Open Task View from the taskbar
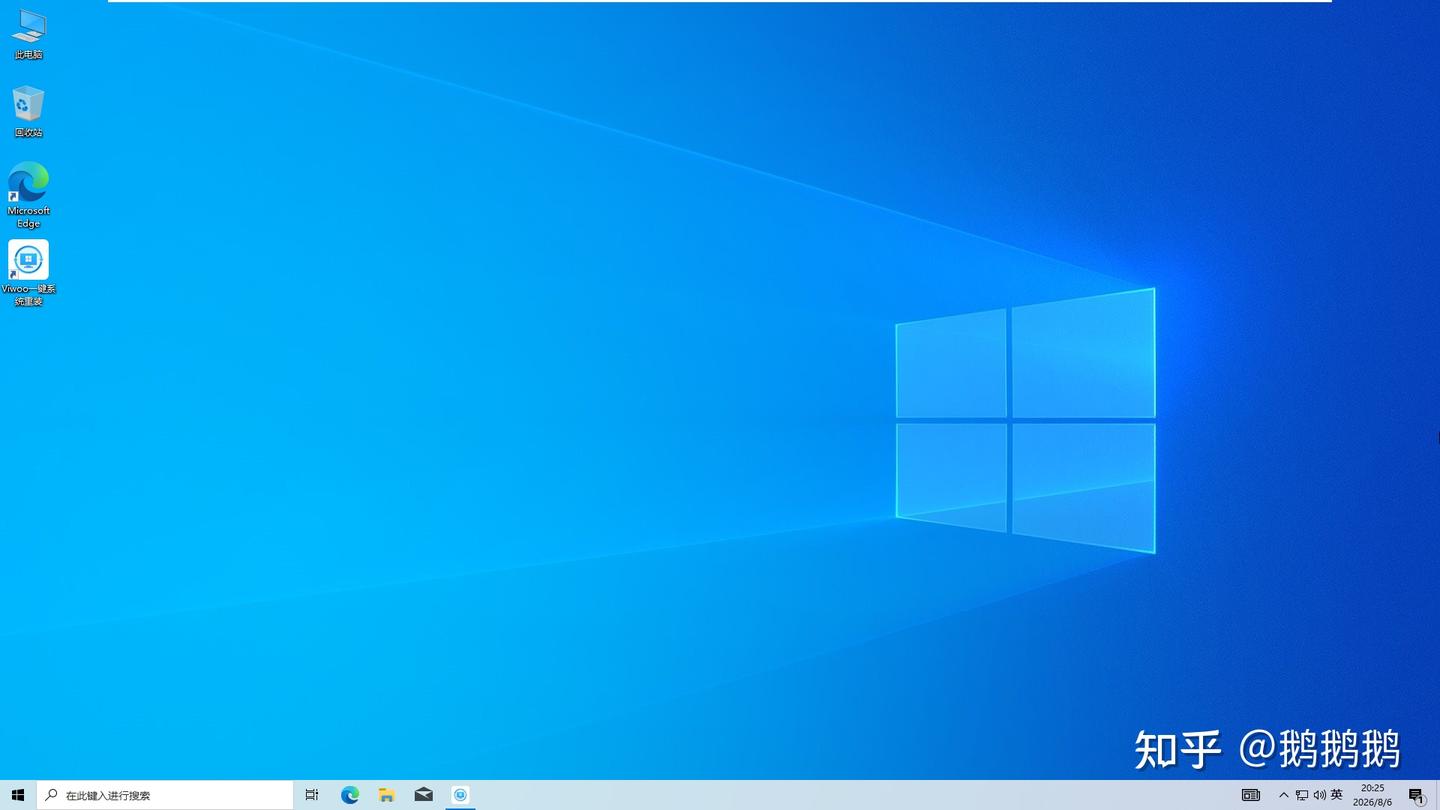1440x810 pixels. (x=312, y=795)
